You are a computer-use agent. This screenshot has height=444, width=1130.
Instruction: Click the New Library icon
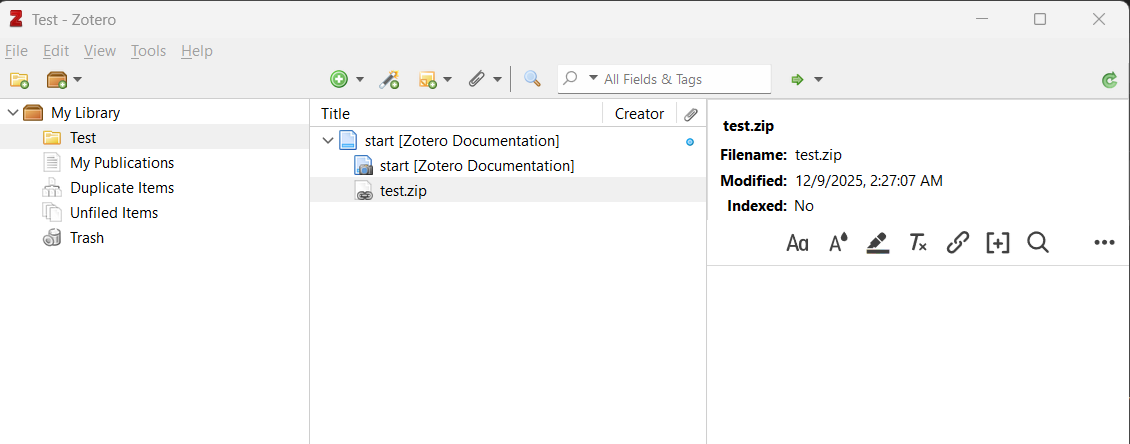click(57, 79)
